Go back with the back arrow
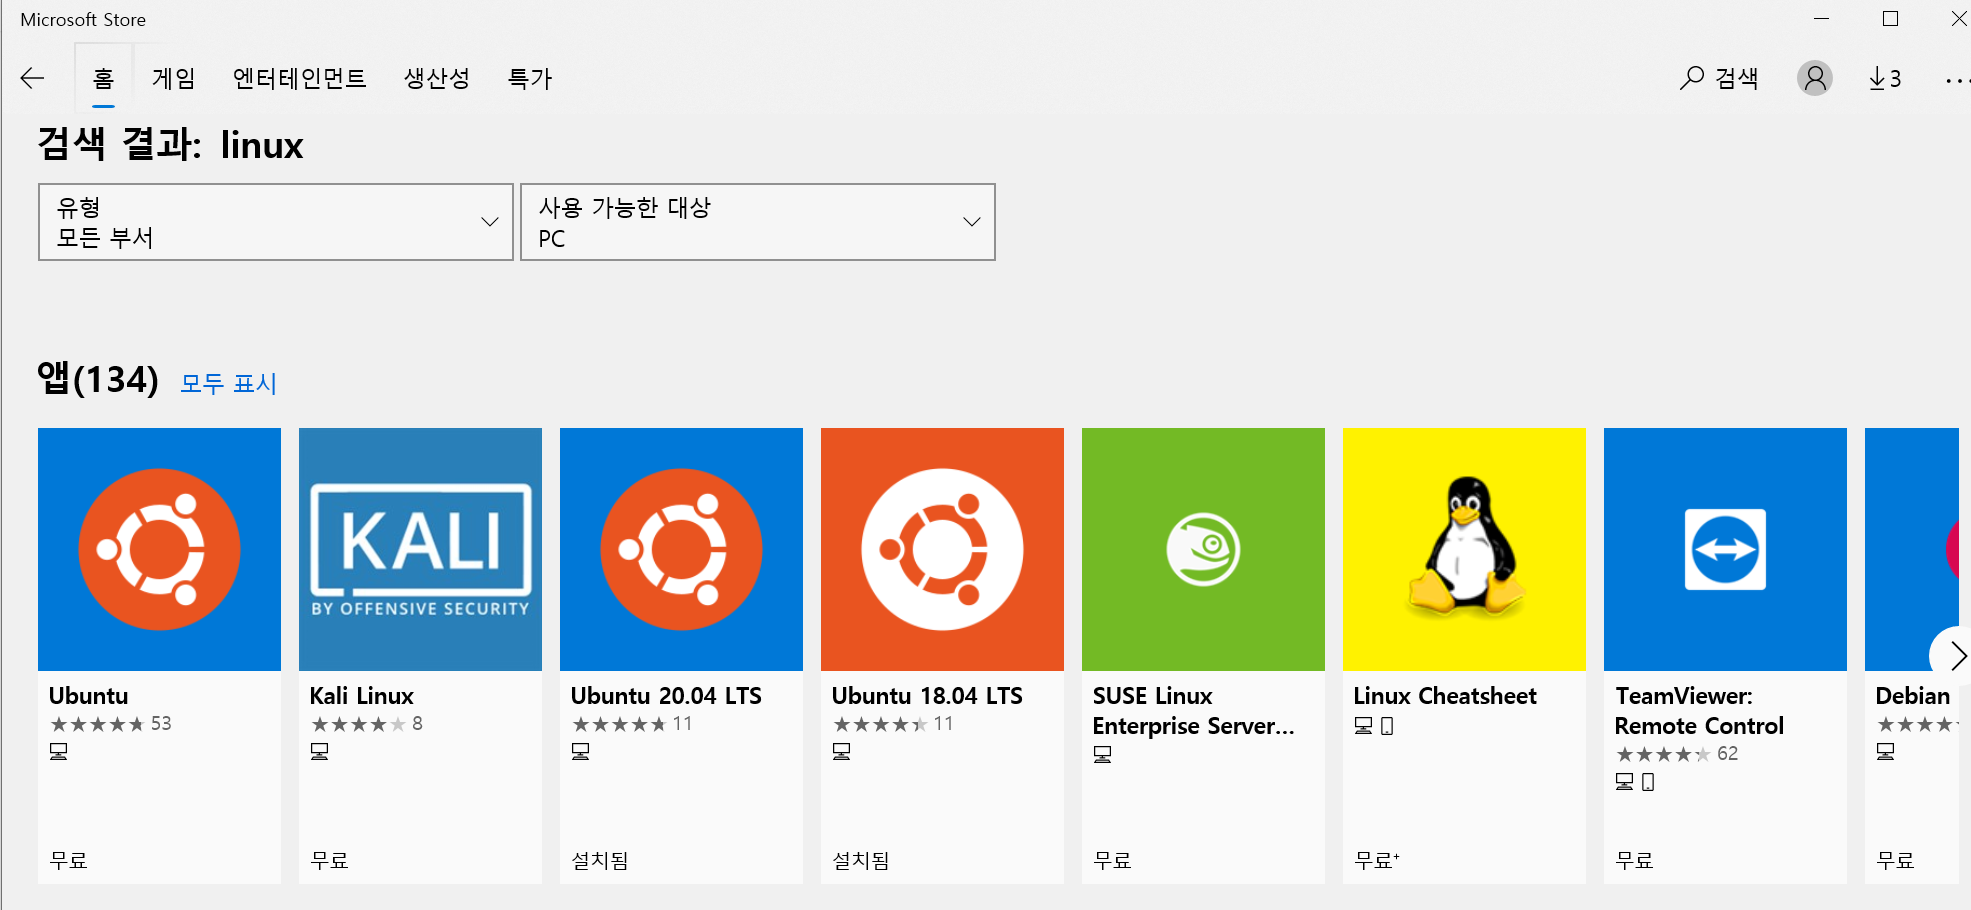This screenshot has width=1971, height=910. 33,78
